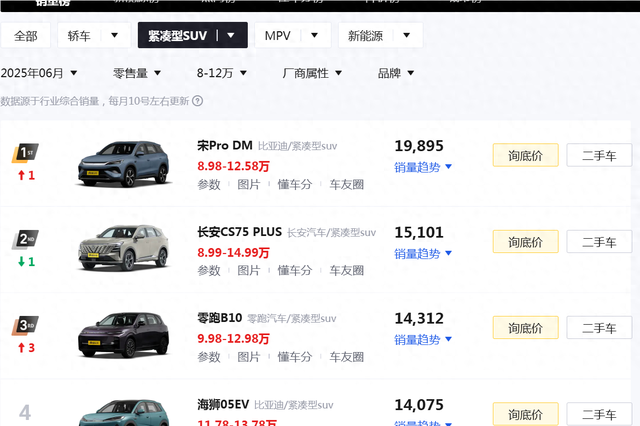Expand the MPV dropdown arrow
Screen dimensions: 640x426
[314, 36]
